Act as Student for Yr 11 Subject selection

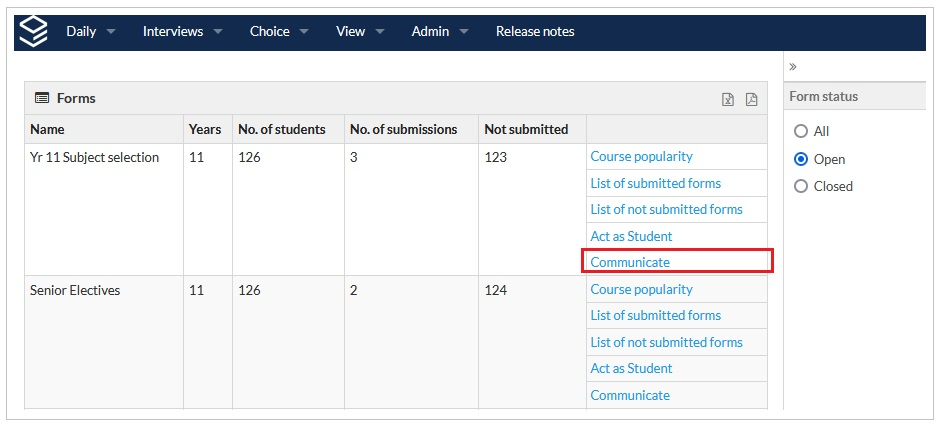point(631,236)
